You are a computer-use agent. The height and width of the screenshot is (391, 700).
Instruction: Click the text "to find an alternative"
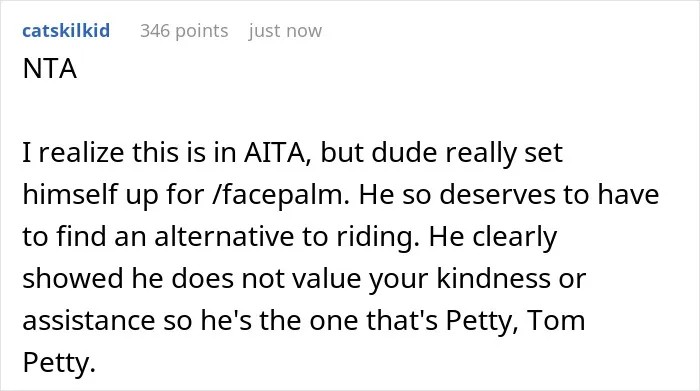158,237
